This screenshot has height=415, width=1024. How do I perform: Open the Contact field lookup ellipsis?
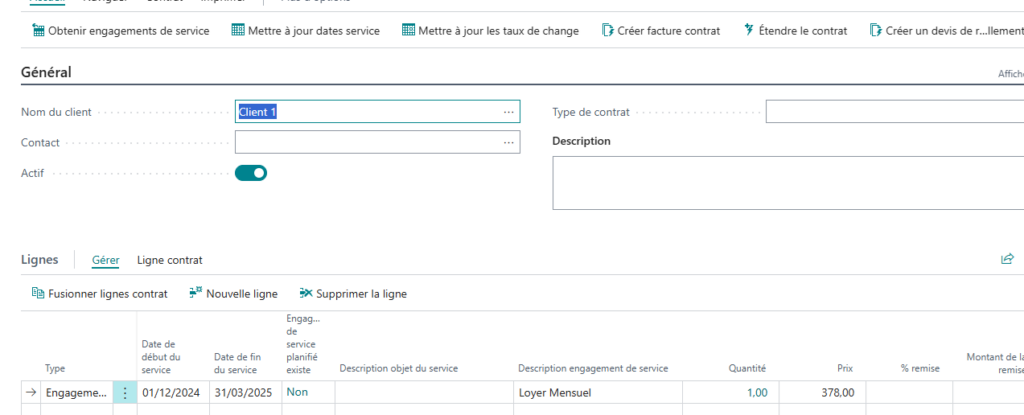[508, 143]
